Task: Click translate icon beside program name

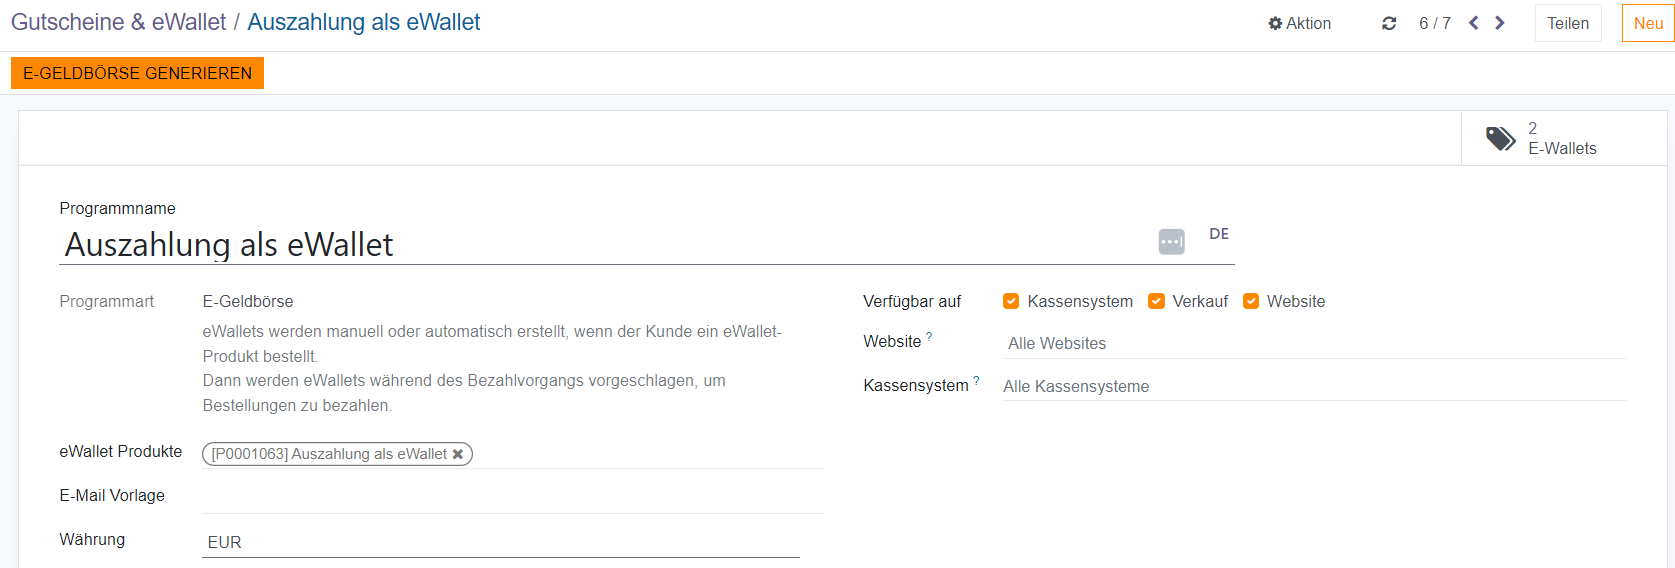Action: (x=1171, y=242)
